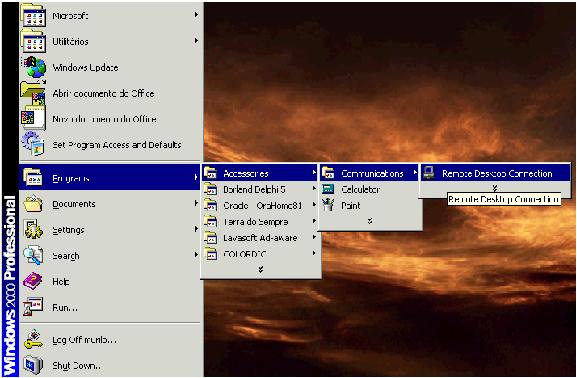Select the Paint menu entry
This screenshot has height=378, width=577.
[x=369, y=205]
